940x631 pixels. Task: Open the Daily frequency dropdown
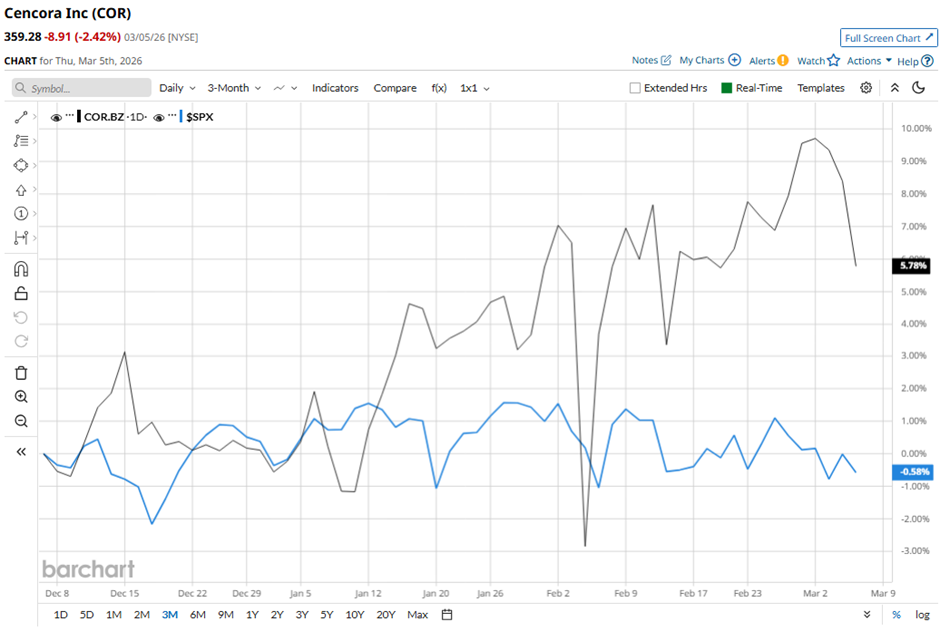[177, 88]
